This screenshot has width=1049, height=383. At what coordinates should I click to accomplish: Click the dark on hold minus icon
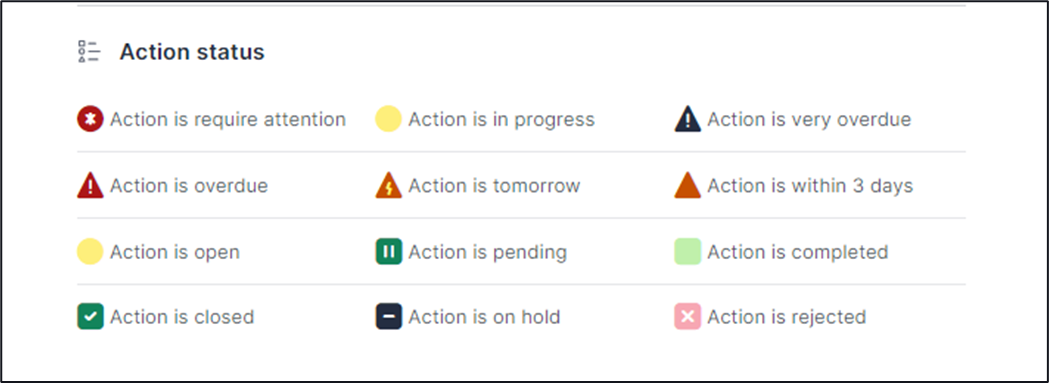coord(389,317)
